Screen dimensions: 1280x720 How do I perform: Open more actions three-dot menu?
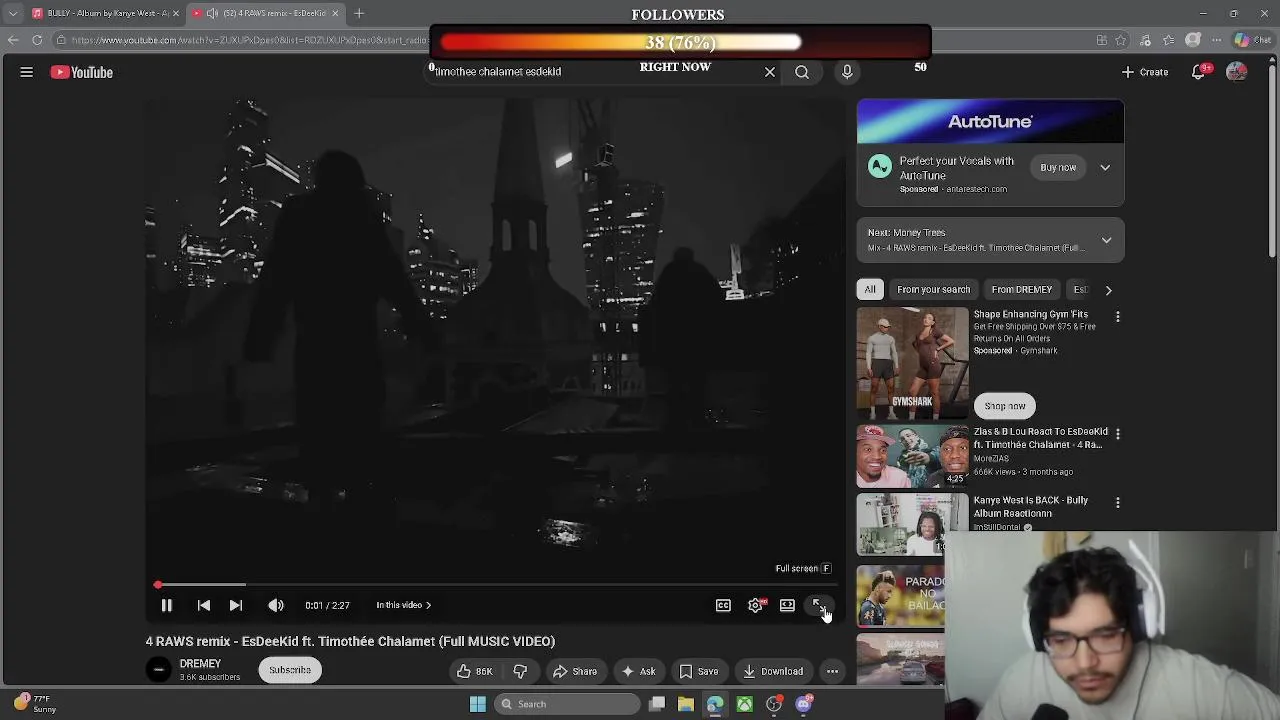click(832, 671)
